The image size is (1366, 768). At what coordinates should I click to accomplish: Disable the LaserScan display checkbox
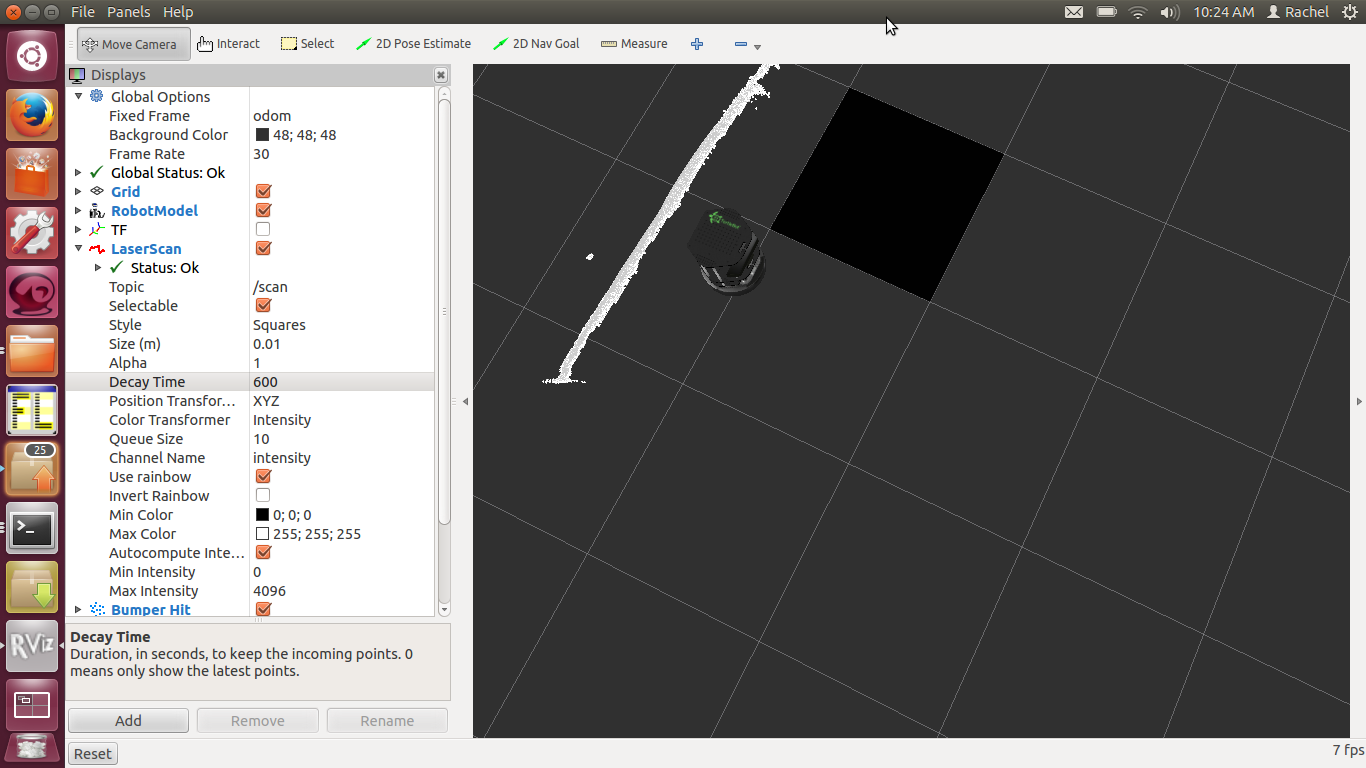pyautogui.click(x=263, y=249)
